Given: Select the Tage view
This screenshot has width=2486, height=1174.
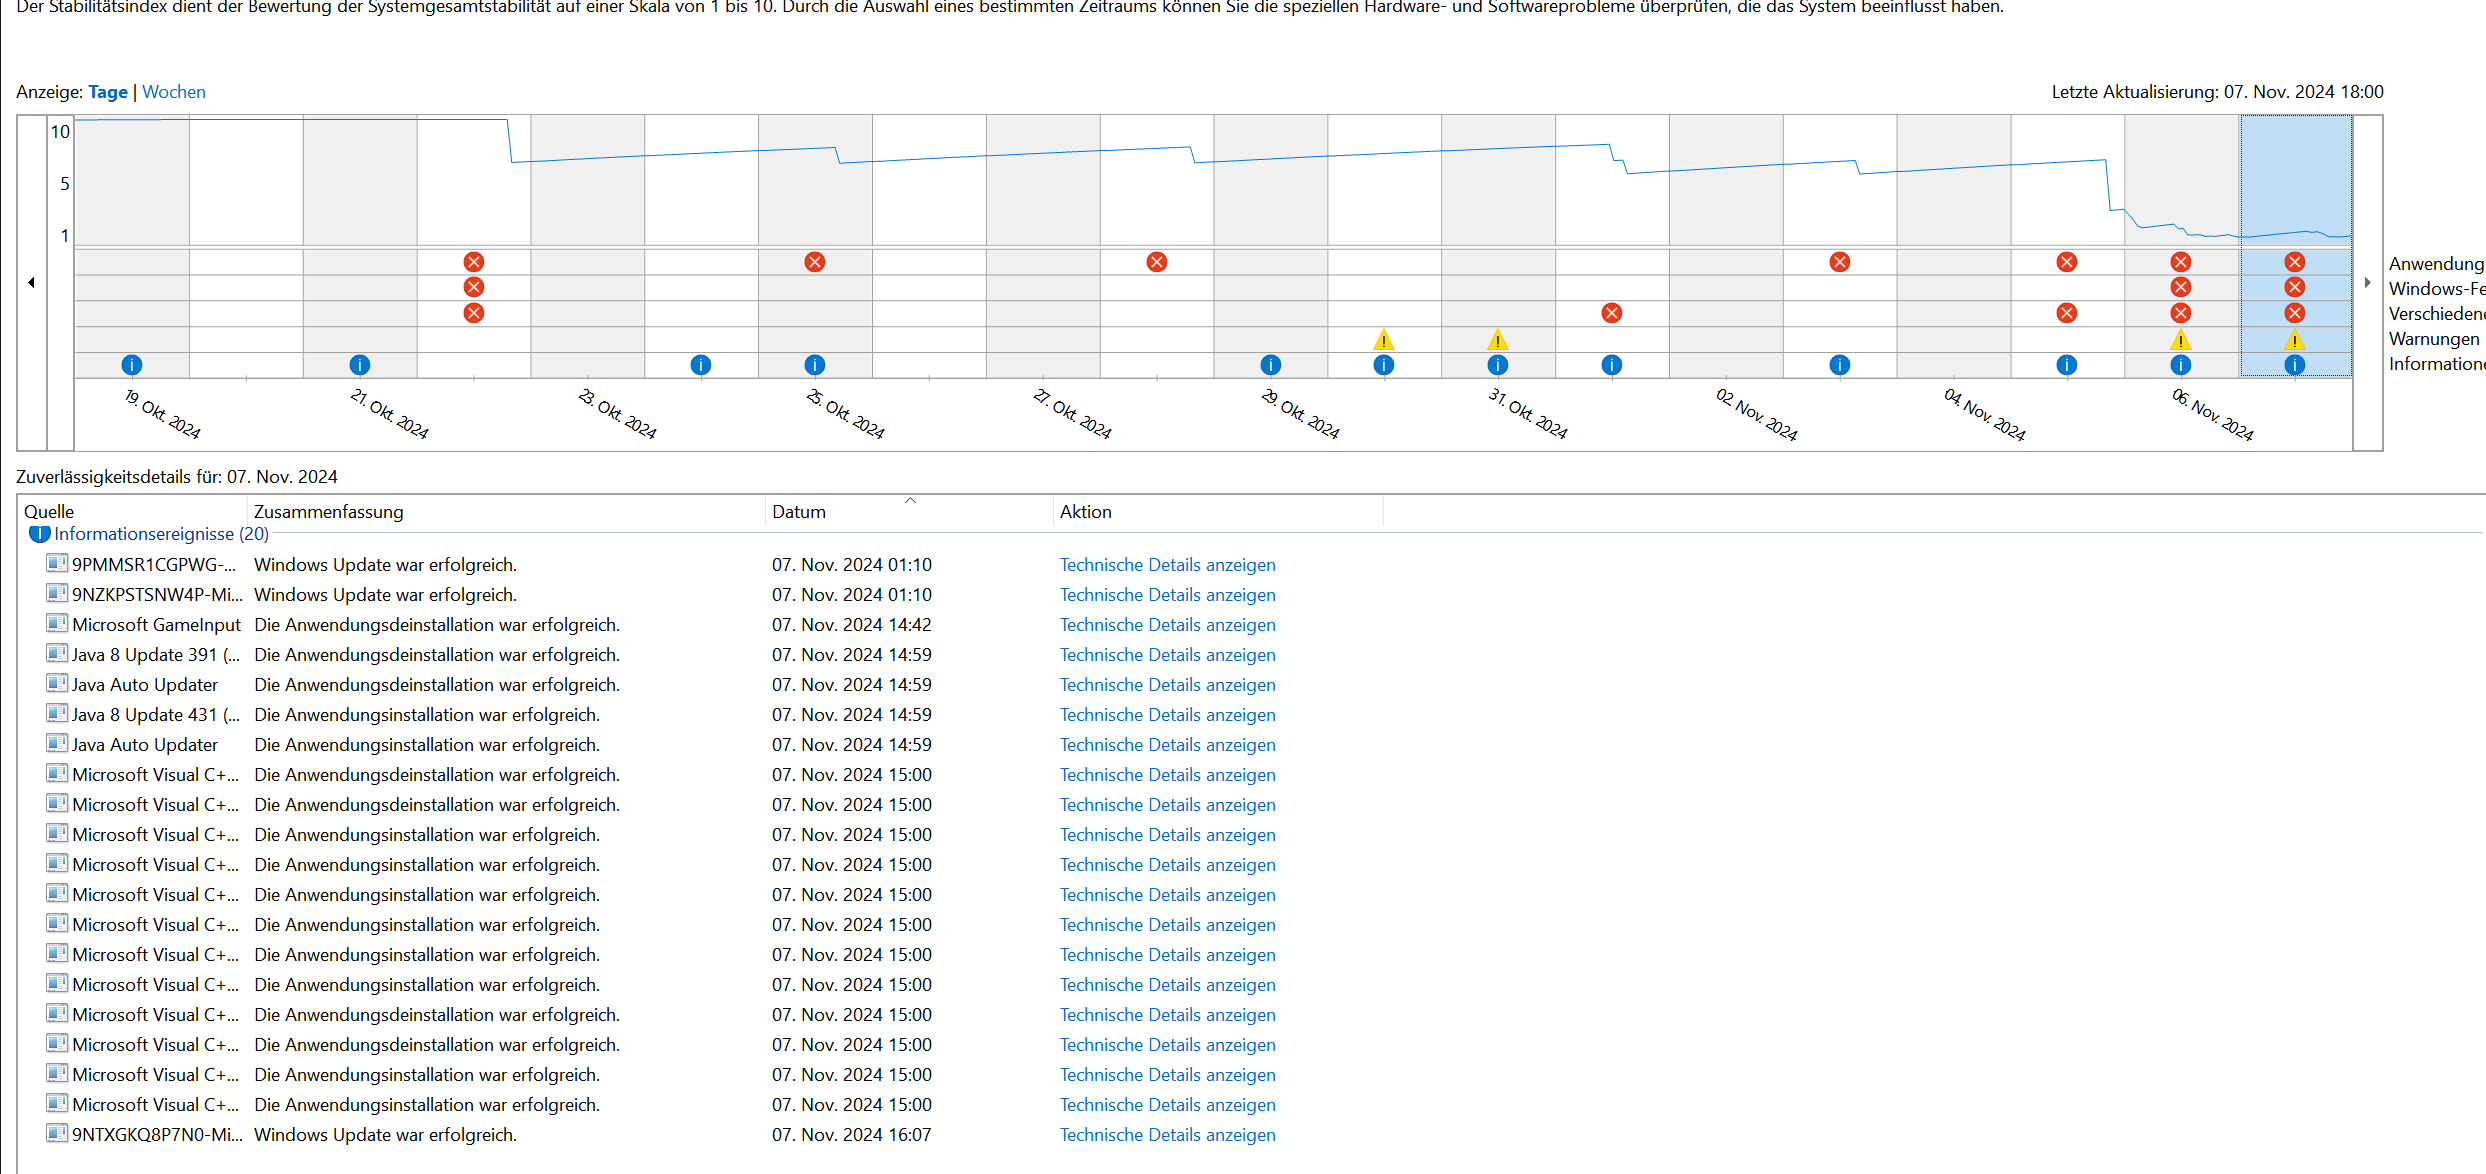Looking at the screenshot, I should coord(108,92).
